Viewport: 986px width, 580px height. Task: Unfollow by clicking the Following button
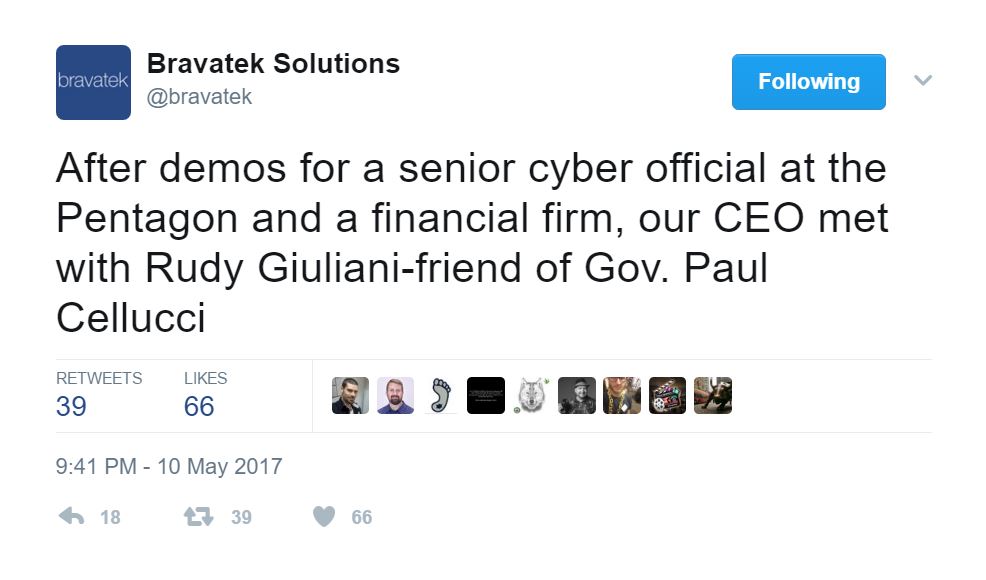tap(808, 82)
